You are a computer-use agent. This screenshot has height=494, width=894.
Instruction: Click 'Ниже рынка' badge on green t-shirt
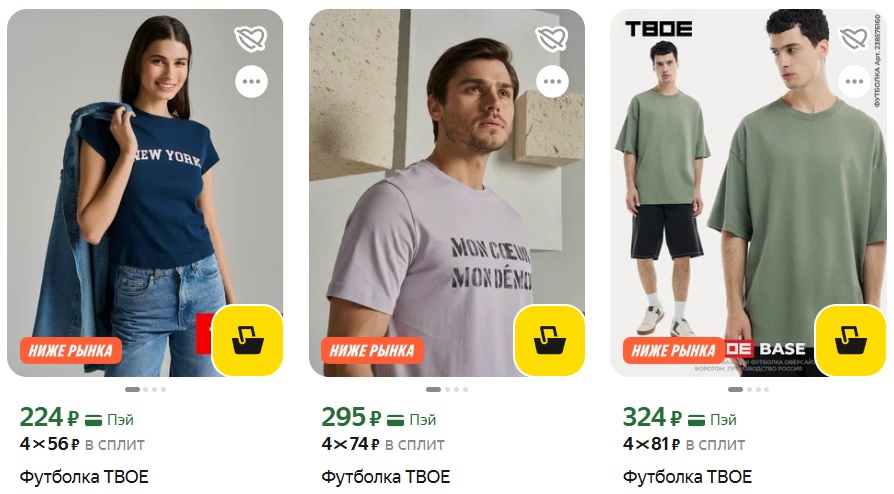click(673, 350)
